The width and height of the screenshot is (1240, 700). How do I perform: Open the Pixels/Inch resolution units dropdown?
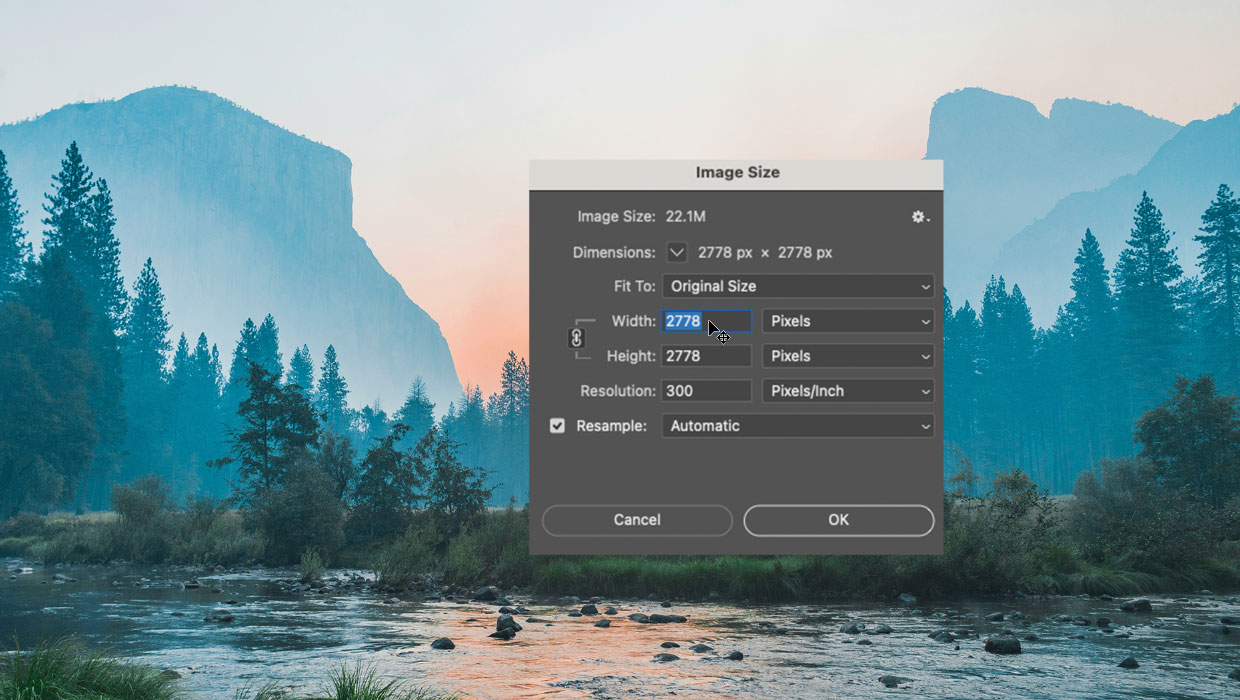click(848, 391)
